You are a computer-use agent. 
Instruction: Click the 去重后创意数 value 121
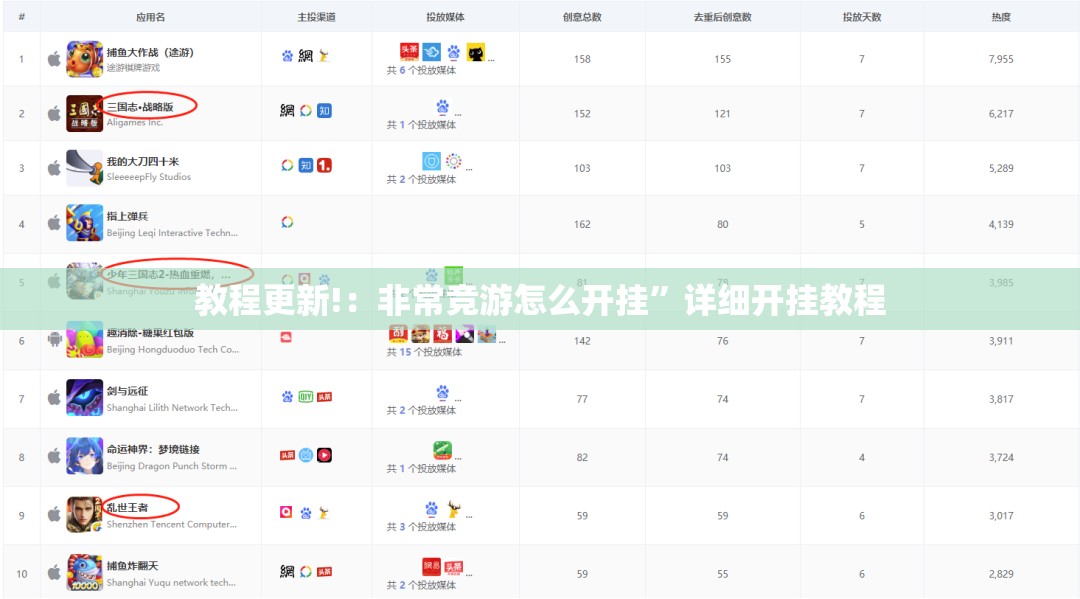(x=723, y=114)
